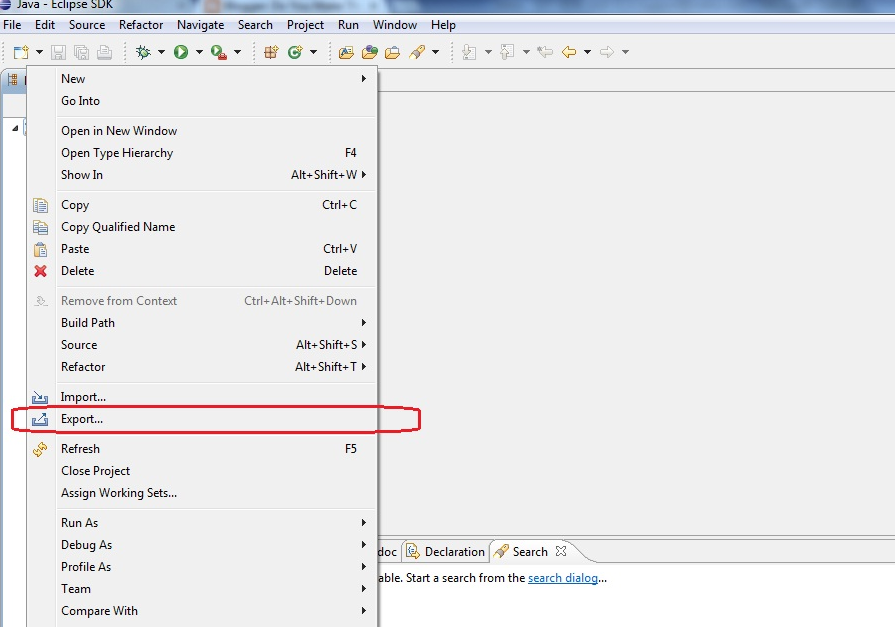The width and height of the screenshot is (895, 627).
Task: Click the Open Task toolbar icon
Action: 369,53
